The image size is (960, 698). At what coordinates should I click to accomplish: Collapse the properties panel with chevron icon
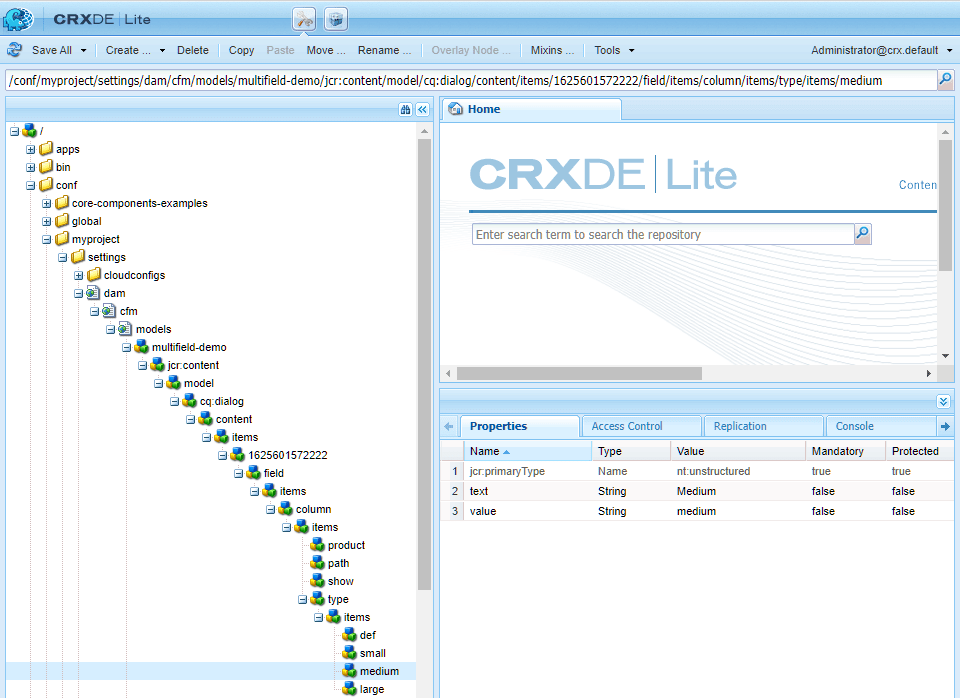(943, 402)
